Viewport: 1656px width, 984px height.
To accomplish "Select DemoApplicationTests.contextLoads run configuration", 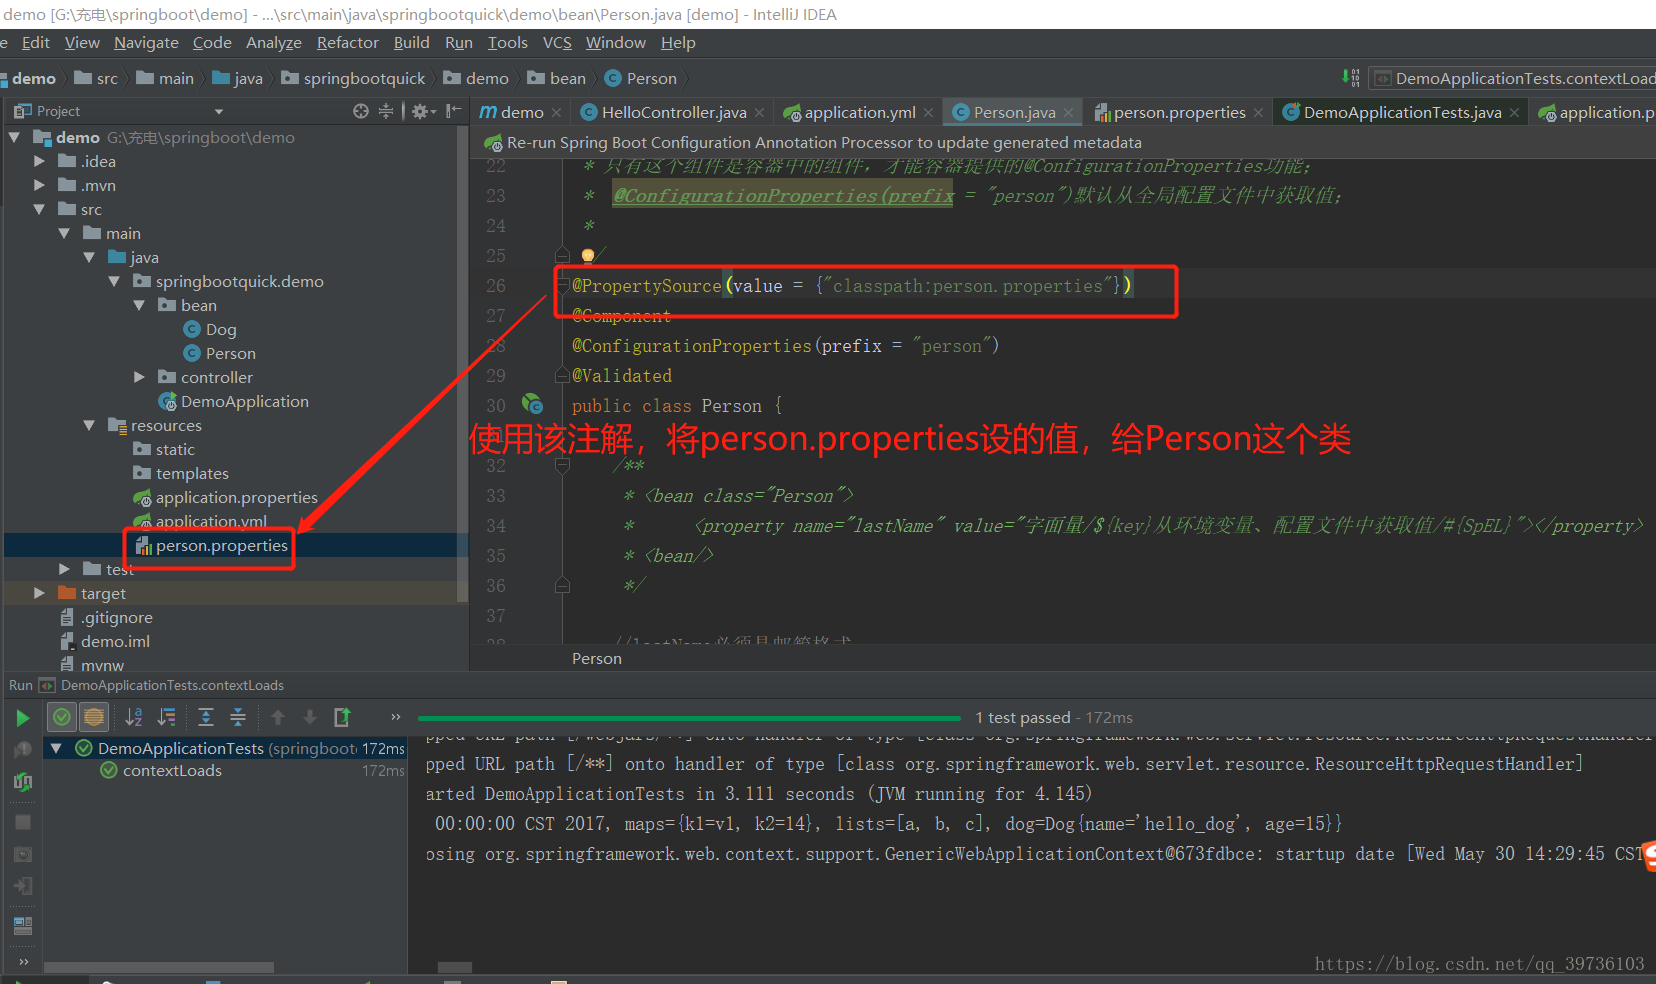I will [x=1515, y=78].
